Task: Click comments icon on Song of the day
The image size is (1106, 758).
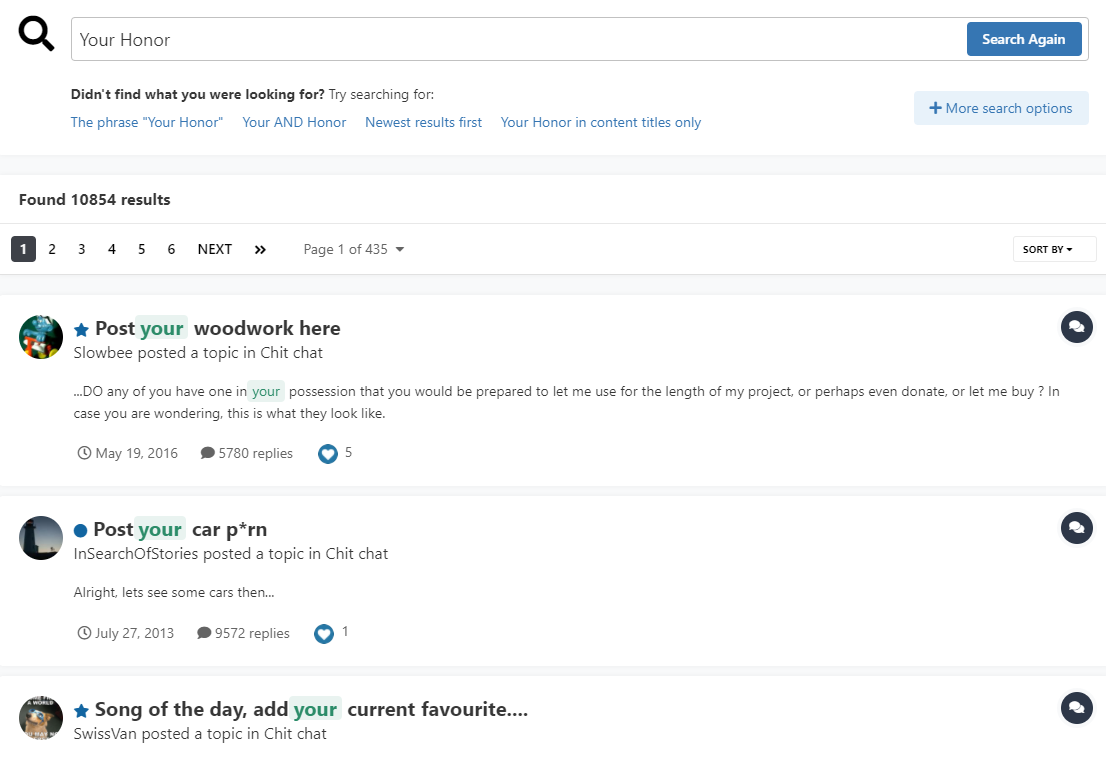Action: click(x=1076, y=708)
